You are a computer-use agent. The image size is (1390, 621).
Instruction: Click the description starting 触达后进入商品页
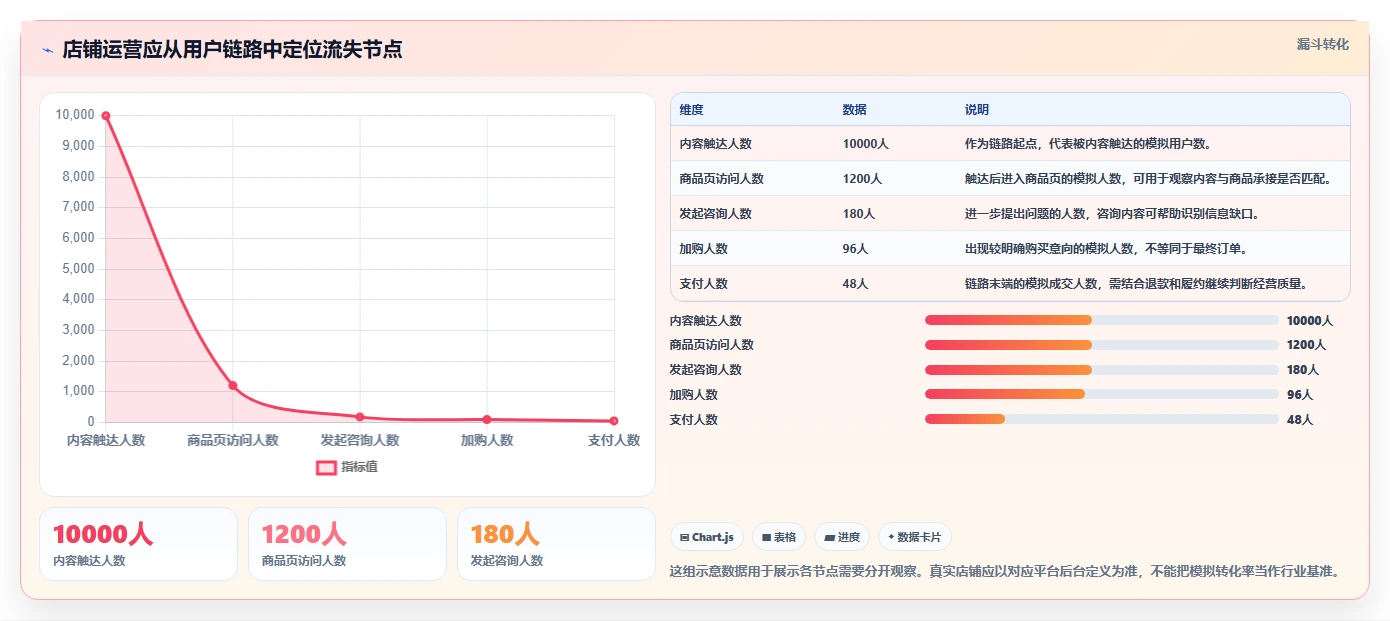[1148, 179]
